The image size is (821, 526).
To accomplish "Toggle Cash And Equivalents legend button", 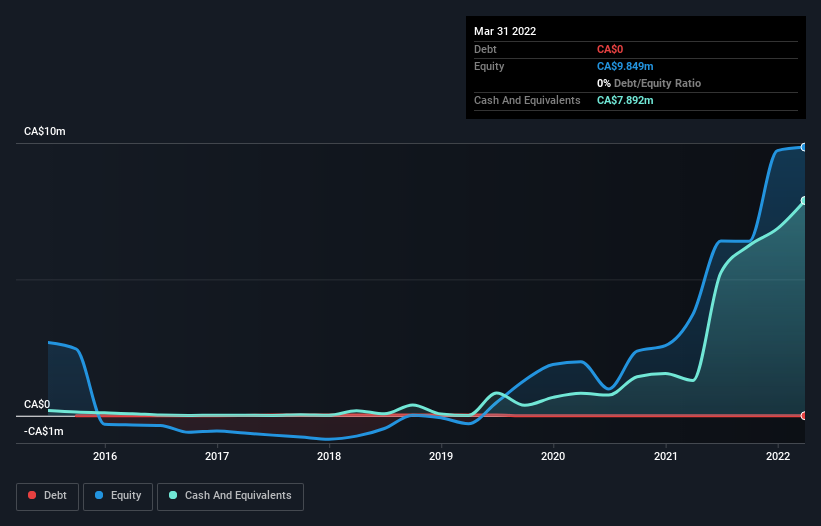I will (230, 496).
